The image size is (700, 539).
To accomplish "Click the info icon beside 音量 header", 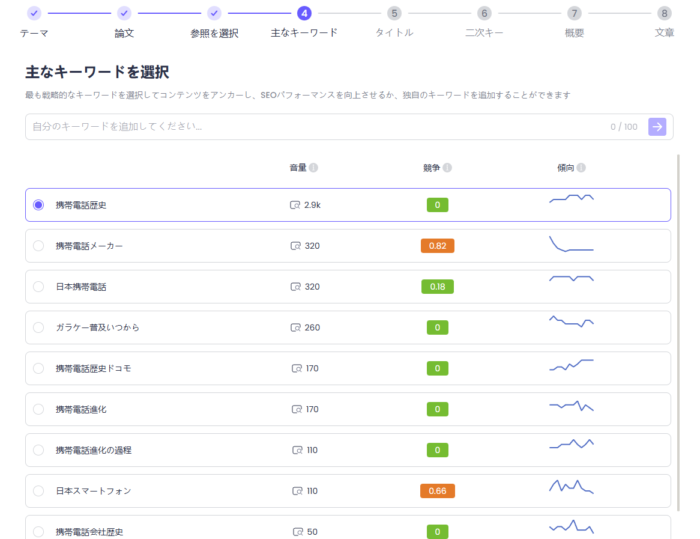I will pos(313,167).
